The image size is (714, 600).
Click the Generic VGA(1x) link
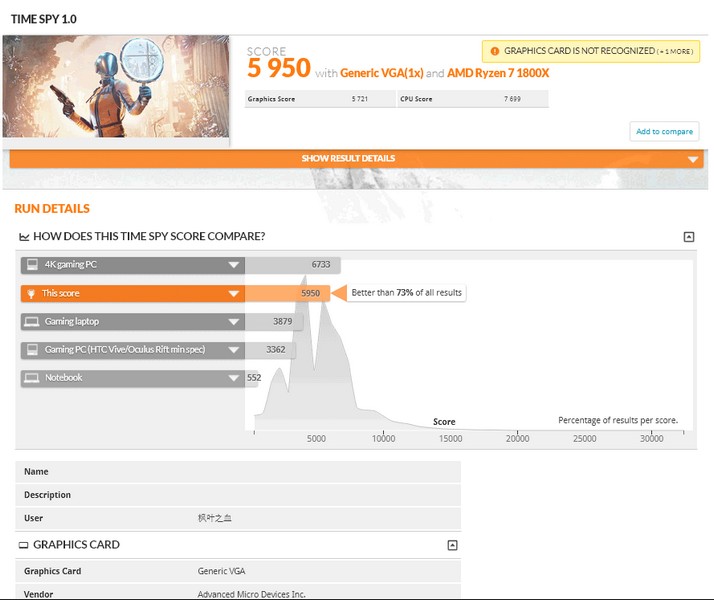click(x=382, y=73)
